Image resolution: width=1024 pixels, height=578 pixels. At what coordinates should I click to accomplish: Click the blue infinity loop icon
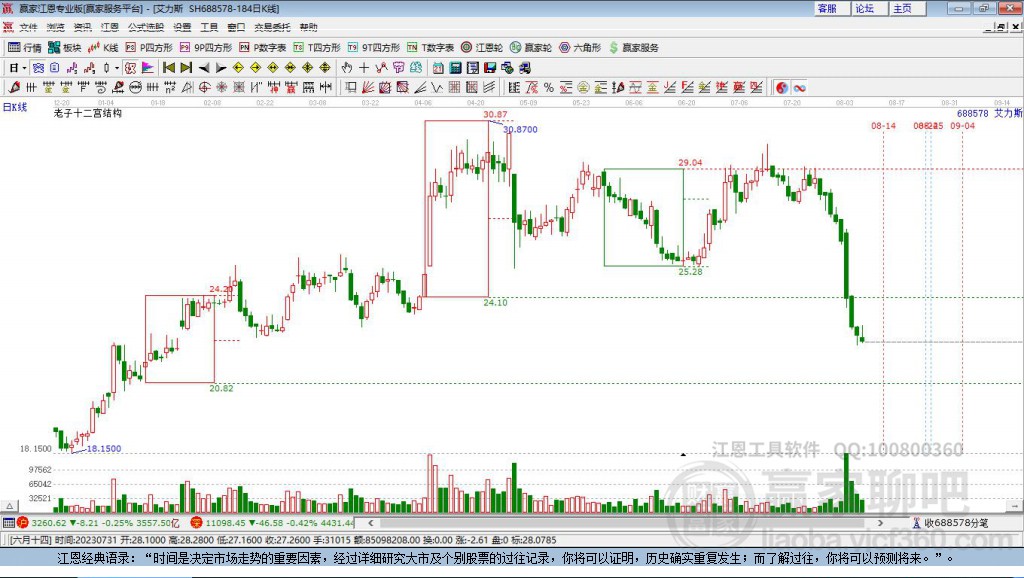click(800, 88)
